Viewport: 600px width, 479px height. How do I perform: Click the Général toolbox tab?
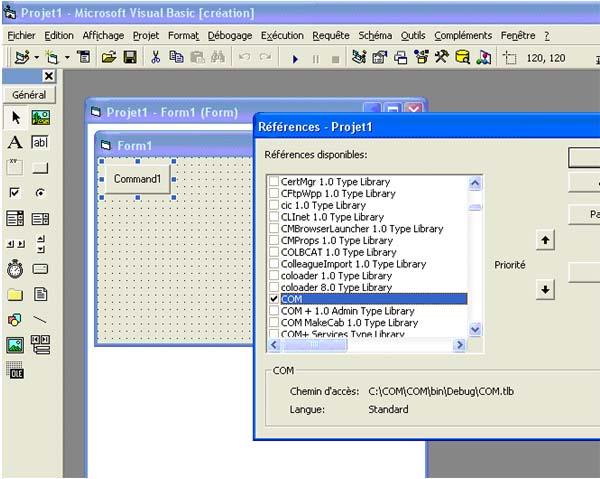29,94
